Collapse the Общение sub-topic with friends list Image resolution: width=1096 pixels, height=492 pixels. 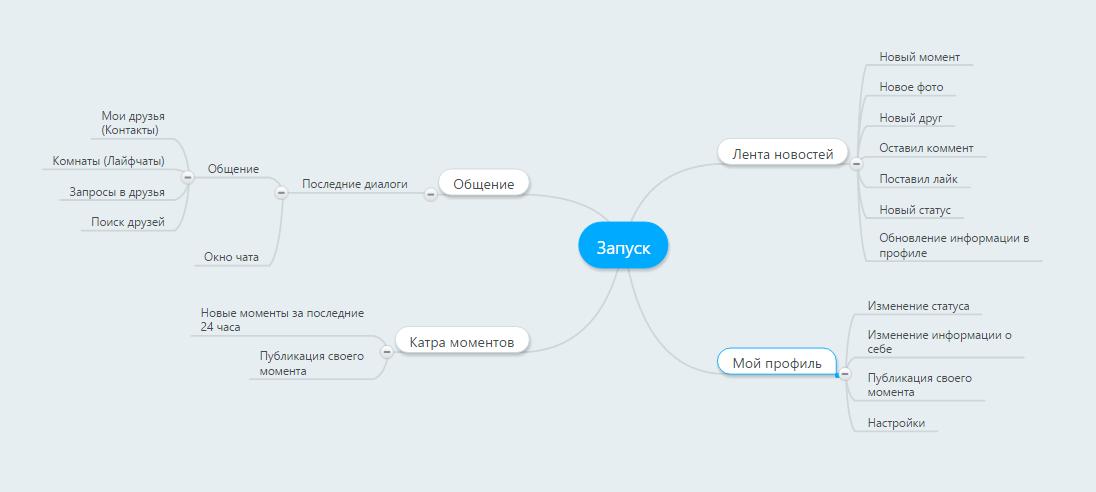(187, 178)
